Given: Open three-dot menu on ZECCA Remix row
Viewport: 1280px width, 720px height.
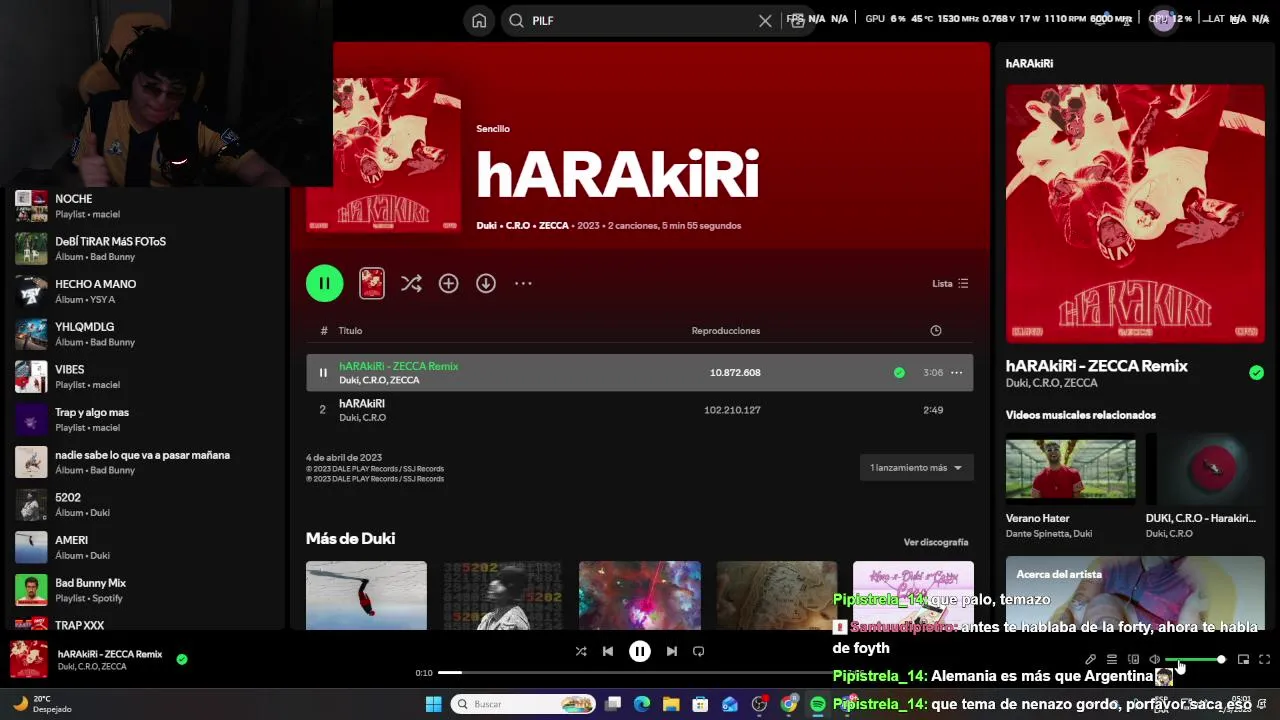Looking at the screenshot, I should 956,372.
